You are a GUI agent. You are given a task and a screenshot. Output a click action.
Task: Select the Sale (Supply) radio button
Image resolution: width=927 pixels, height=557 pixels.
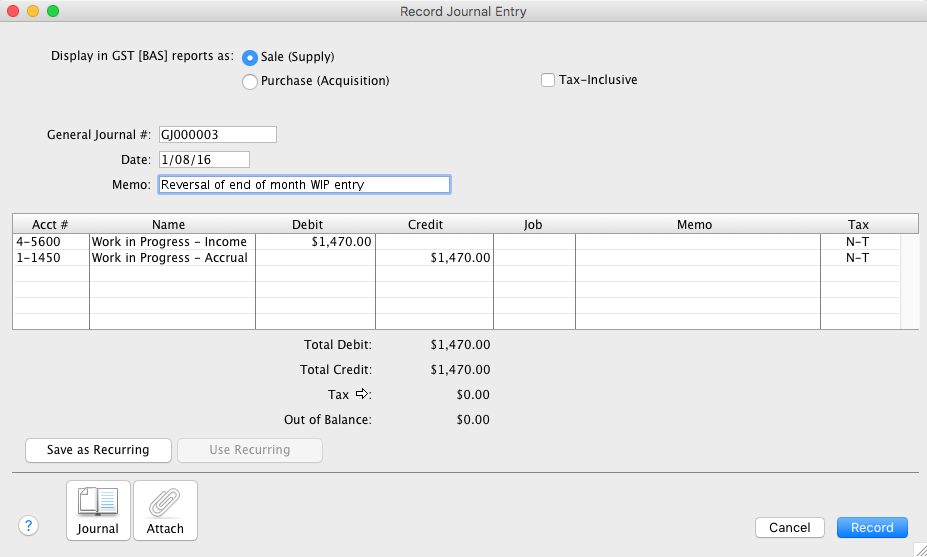coord(250,57)
